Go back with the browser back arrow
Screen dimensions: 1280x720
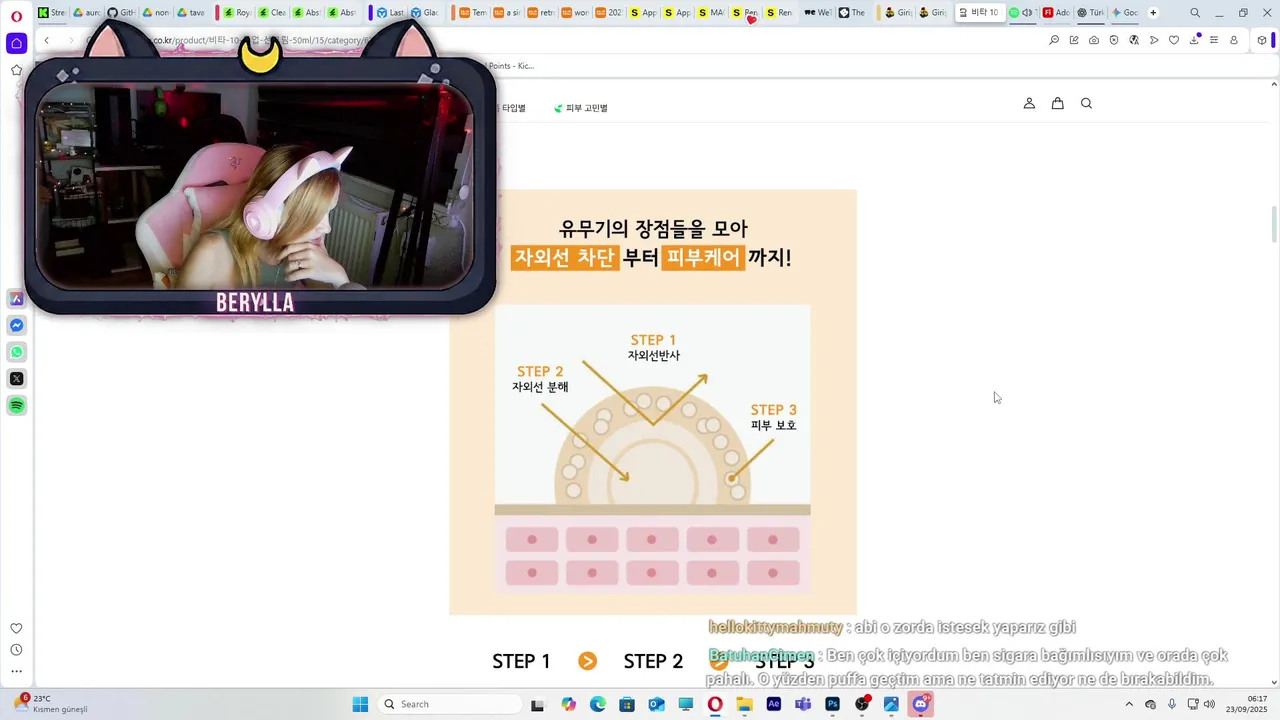[46, 40]
